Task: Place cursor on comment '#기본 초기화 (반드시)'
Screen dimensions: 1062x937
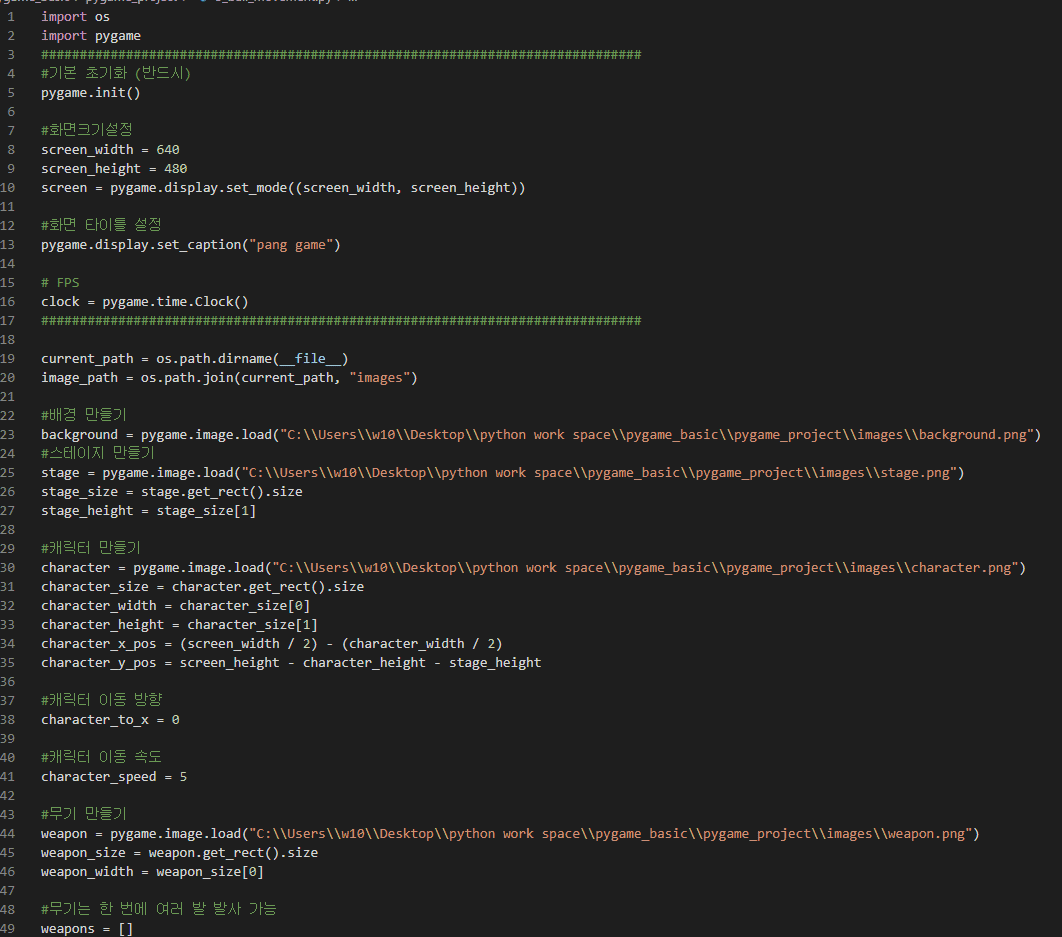Action: coord(116,73)
